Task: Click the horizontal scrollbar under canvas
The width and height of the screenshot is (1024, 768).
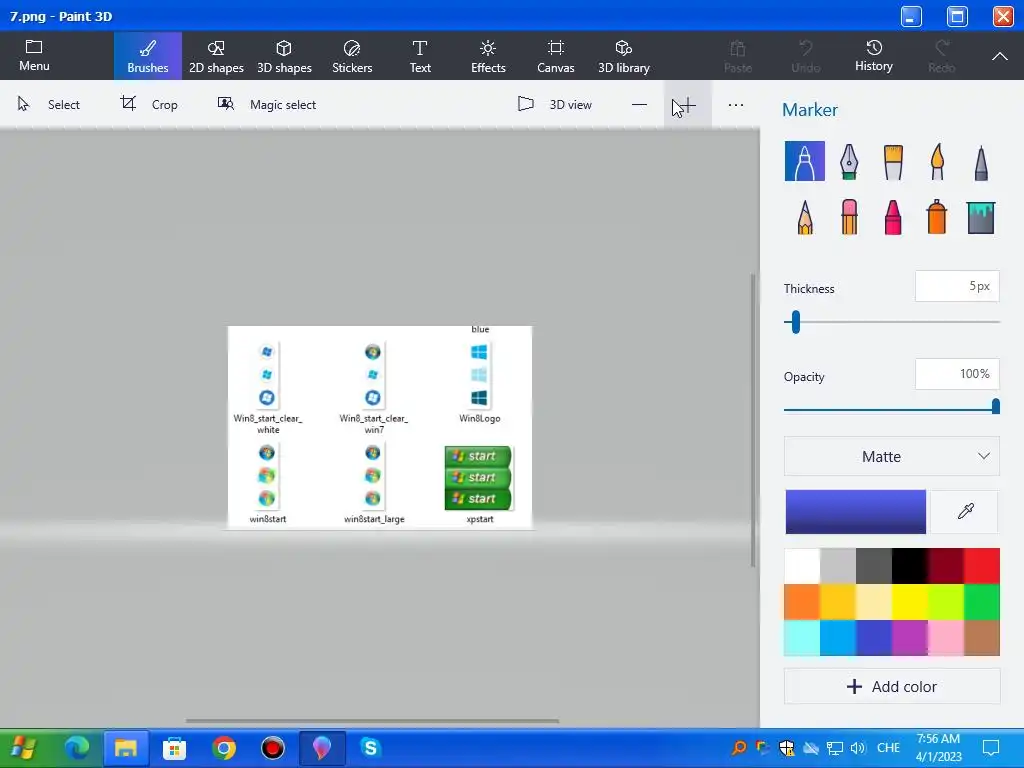Action: (372, 721)
